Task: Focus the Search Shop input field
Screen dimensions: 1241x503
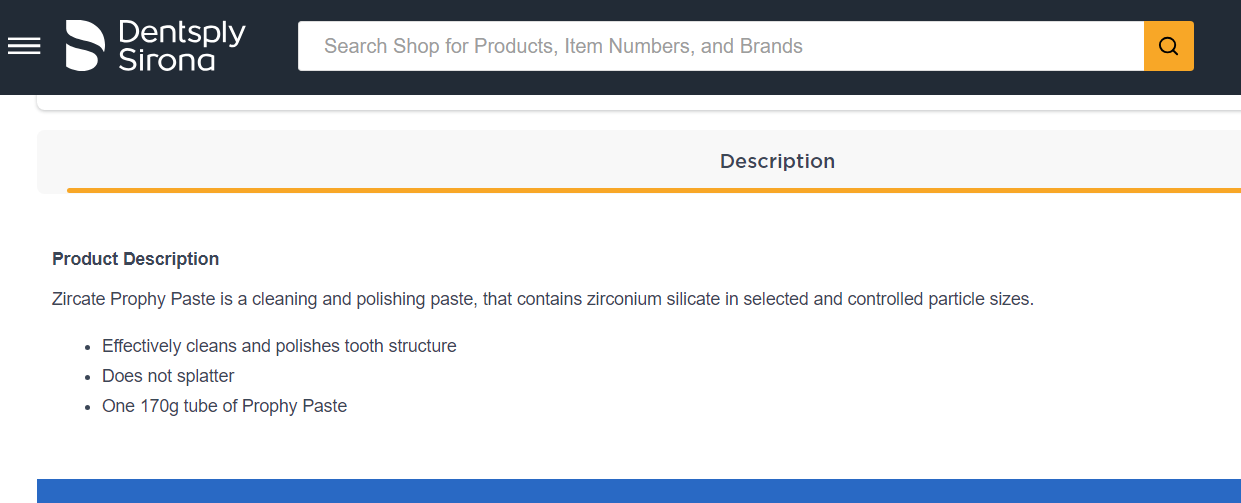Action: pos(720,46)
